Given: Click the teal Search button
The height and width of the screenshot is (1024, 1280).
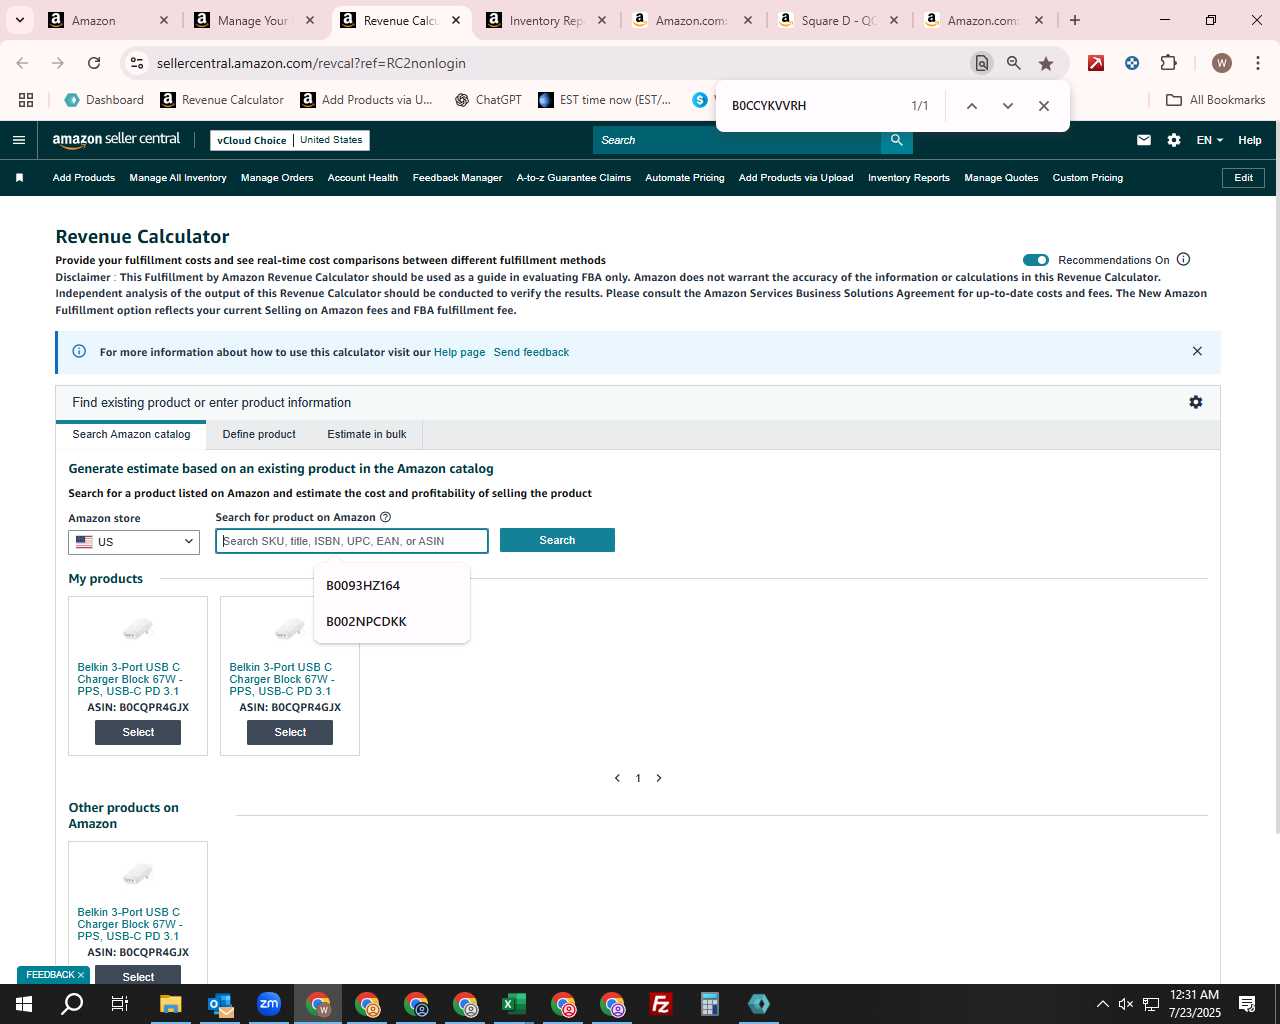Looking at the screenshot, I should click(557, 540).
